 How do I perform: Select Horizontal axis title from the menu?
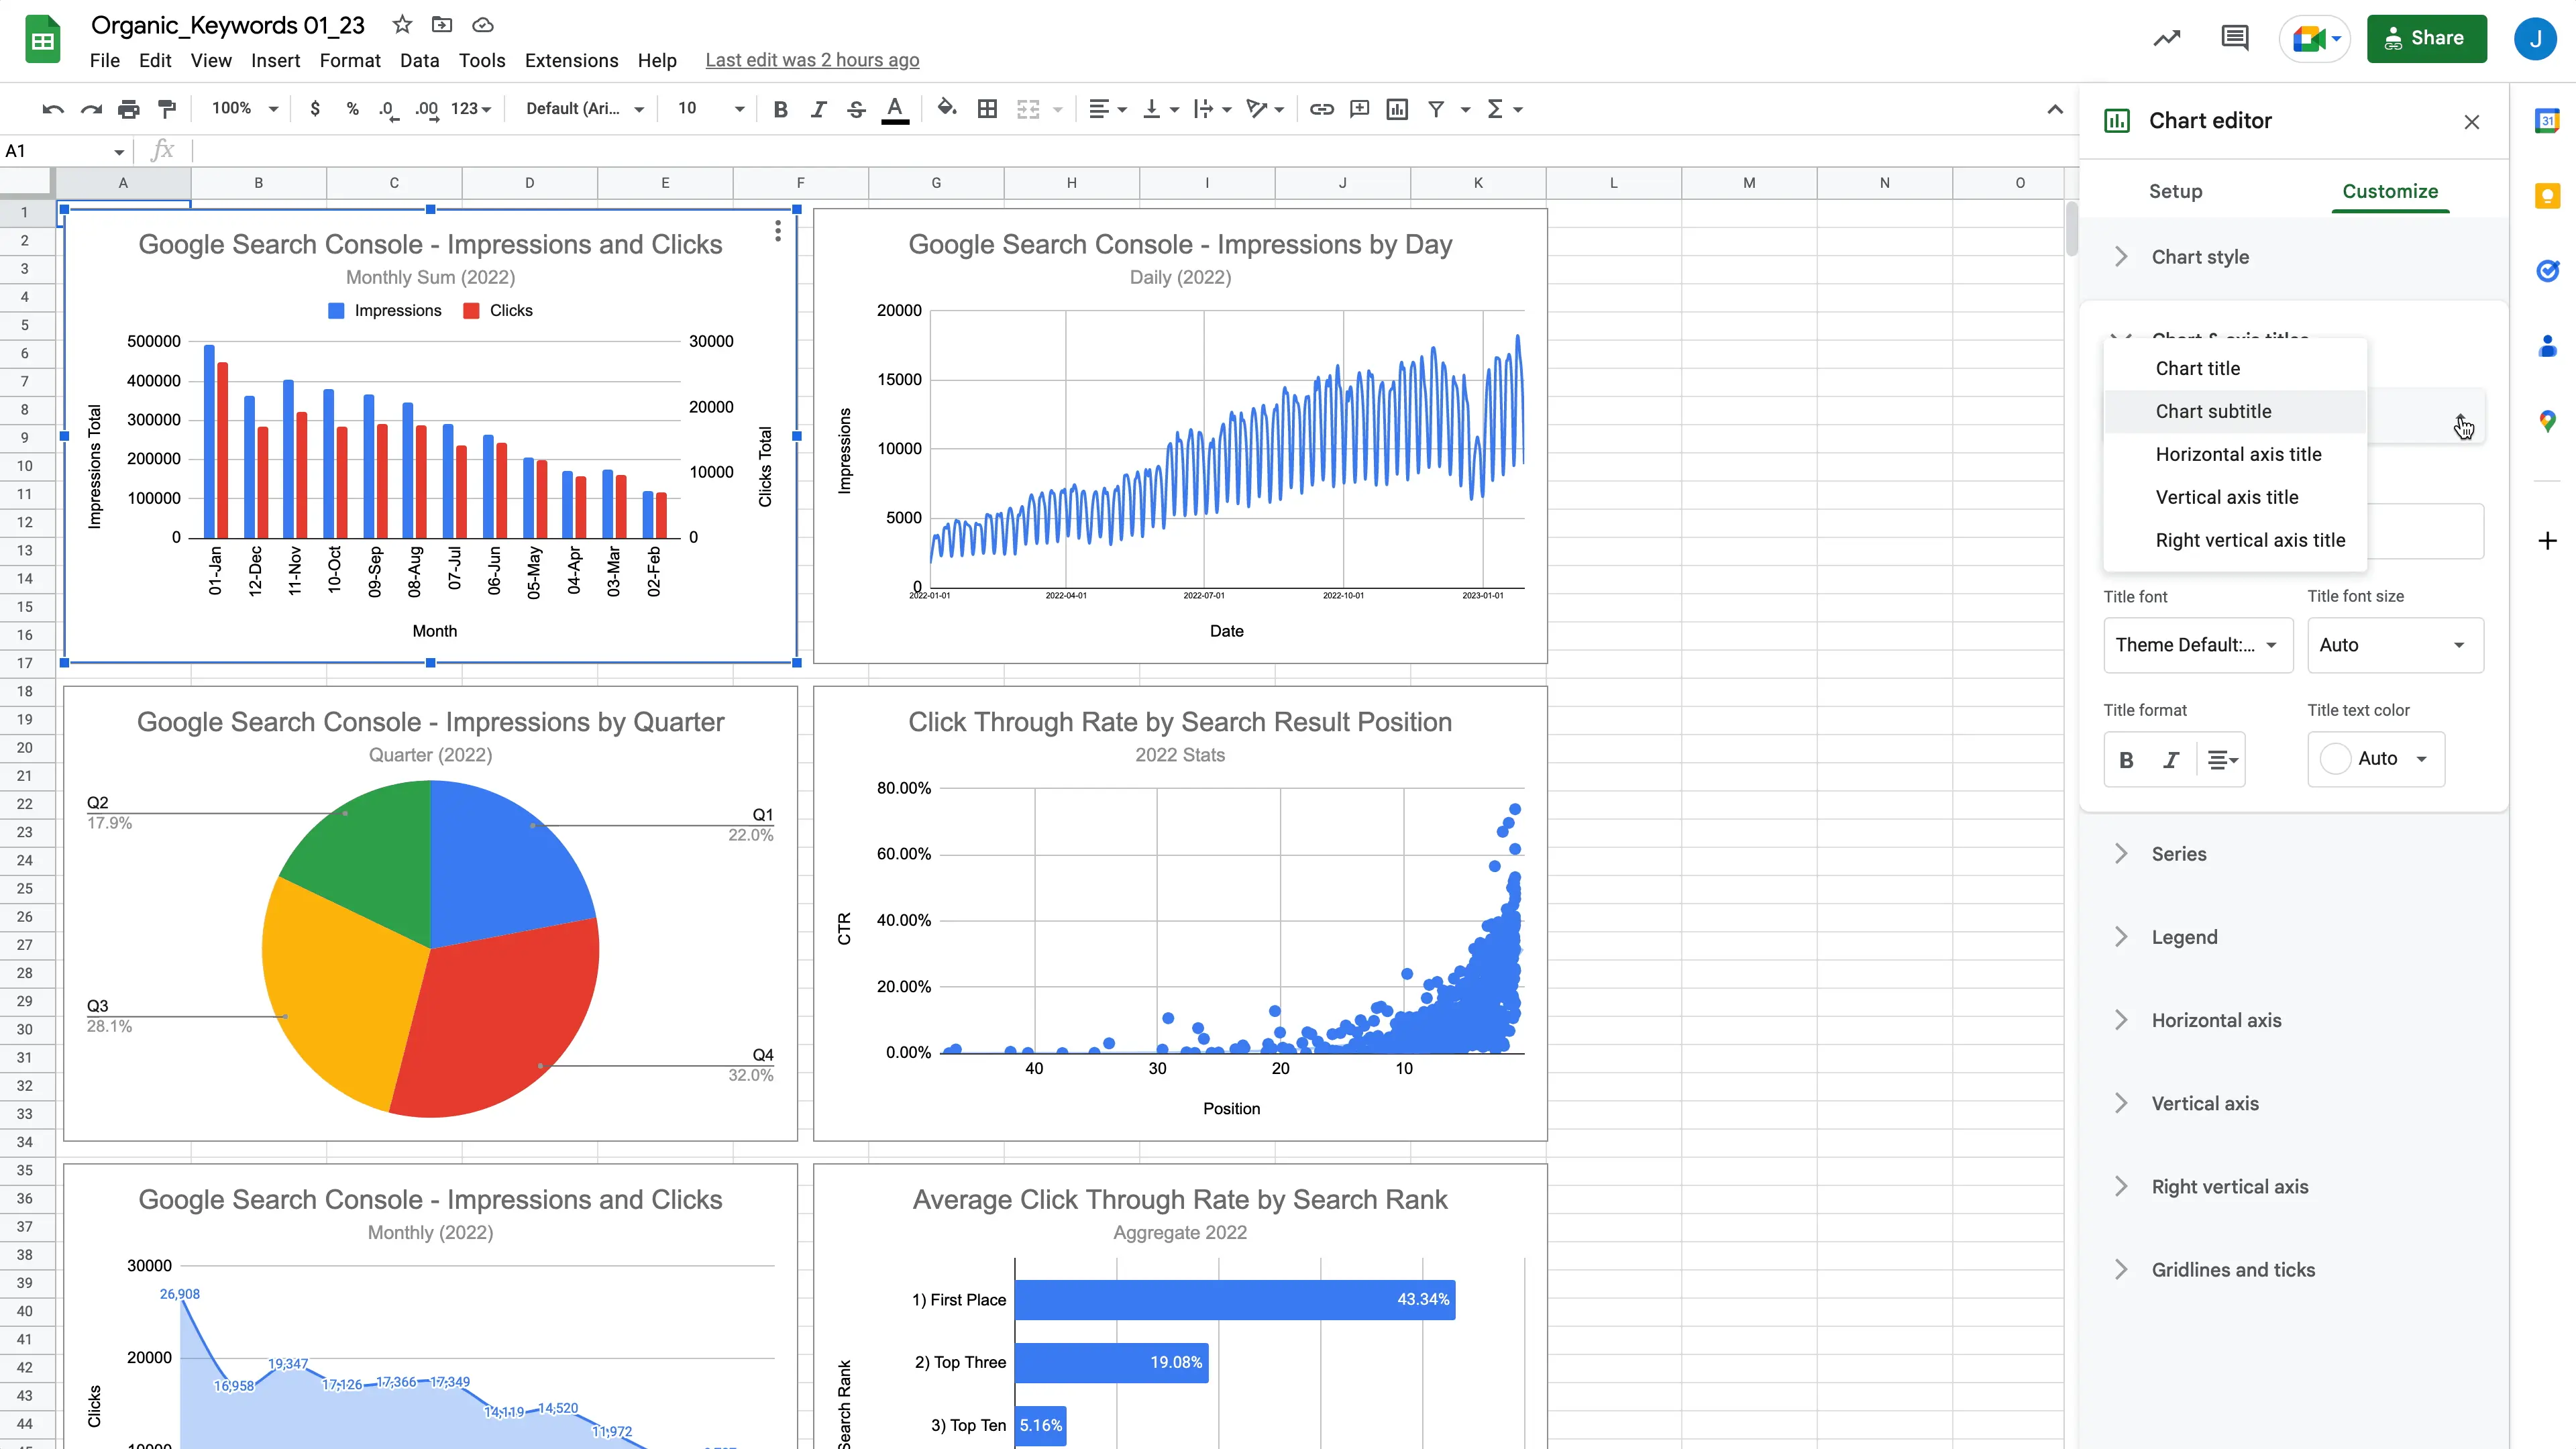[x=2239, y=454]
